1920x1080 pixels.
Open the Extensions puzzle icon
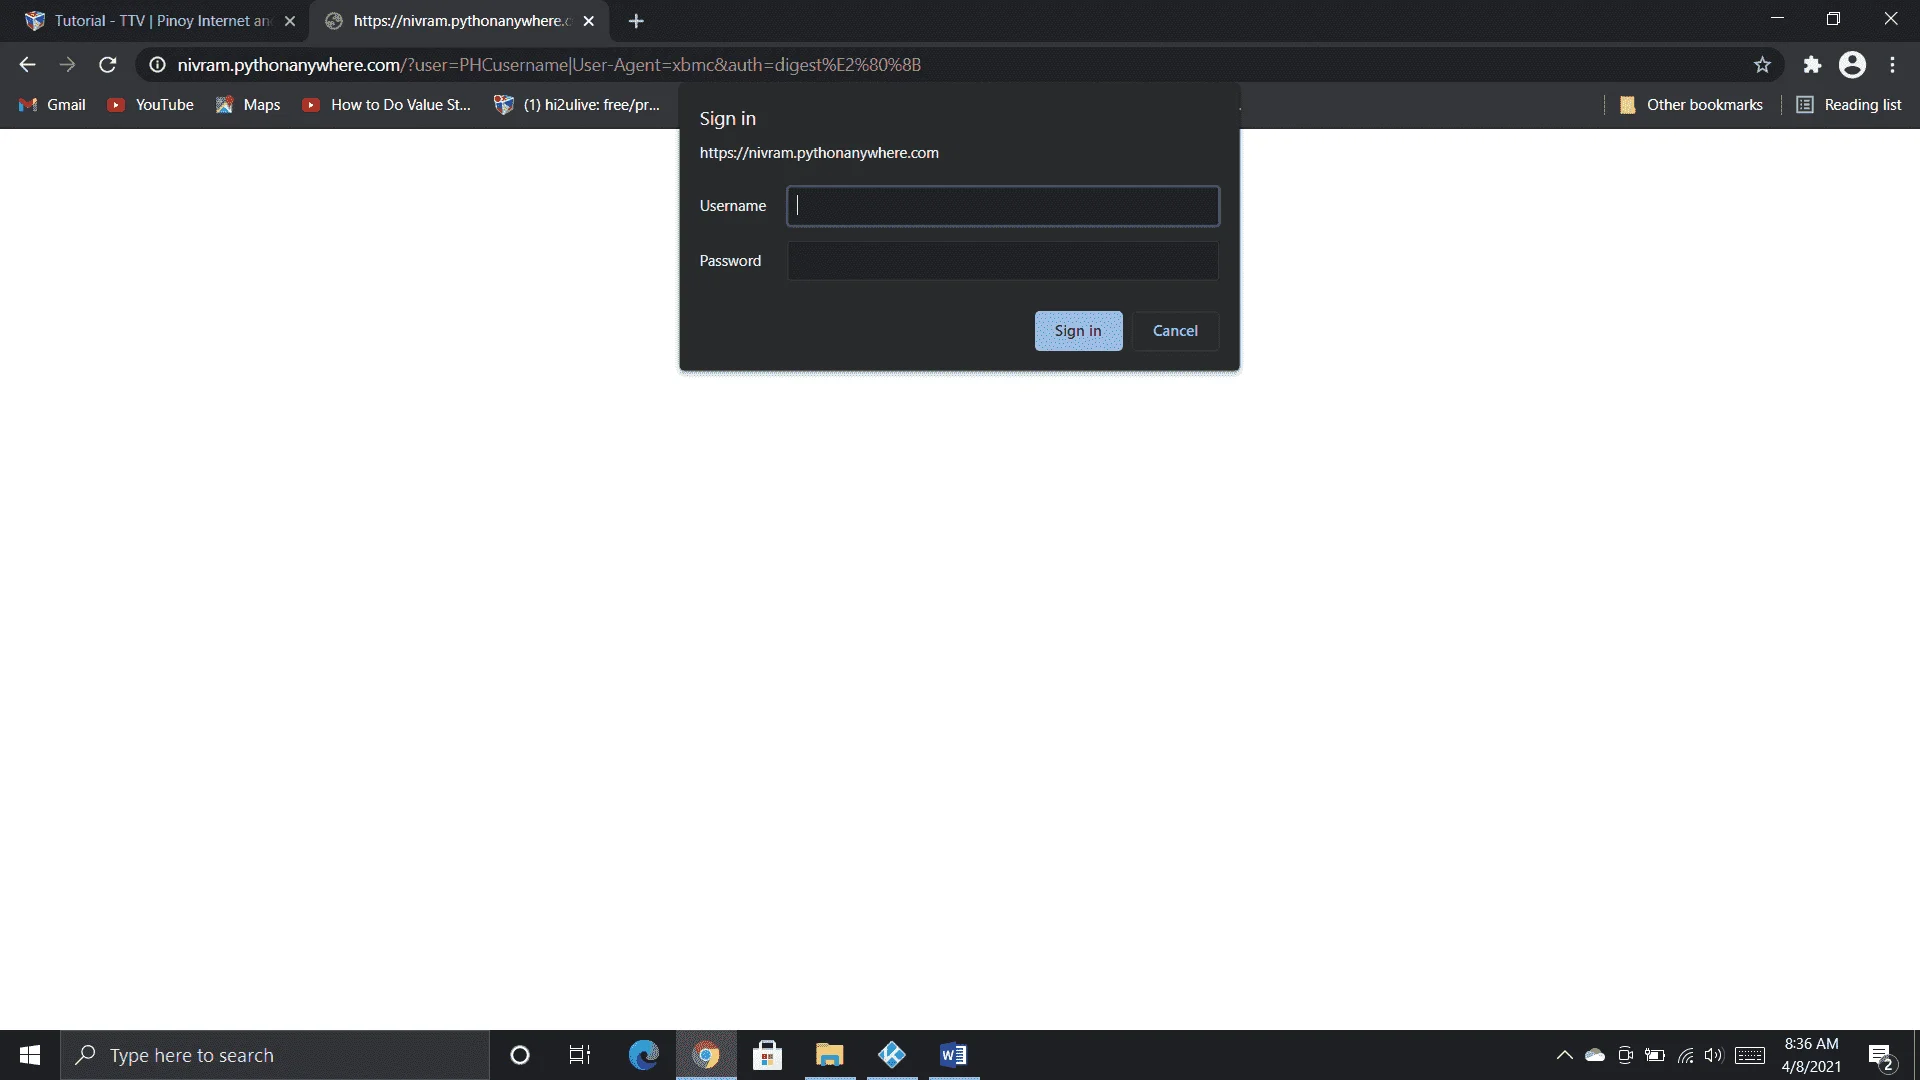(x=1812, y=65)
